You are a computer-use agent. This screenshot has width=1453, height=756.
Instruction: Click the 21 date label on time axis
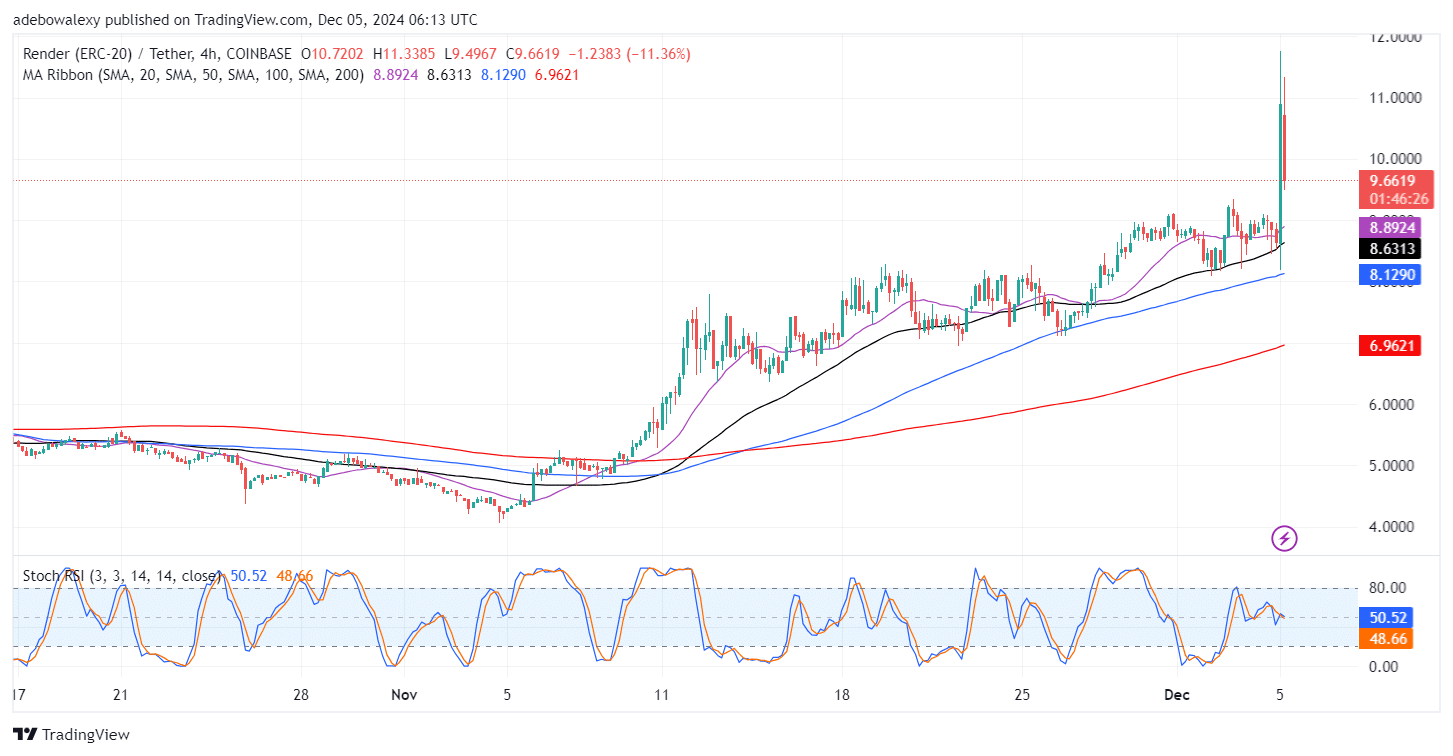pyautogui.click(x=121, y=694)
